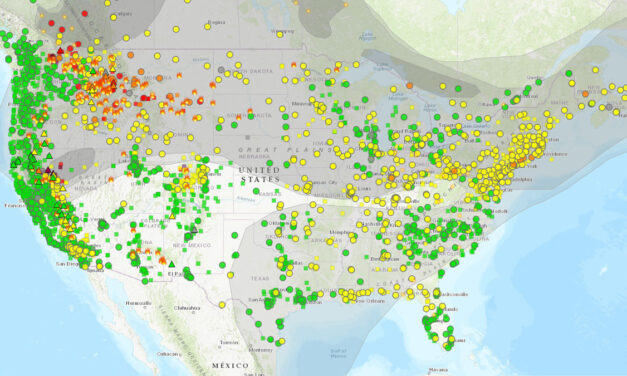Screen dimensions: 627x376
Task: Click the fire icon in South Dakota
Action: pyautogui.click(x=250, y=112)
